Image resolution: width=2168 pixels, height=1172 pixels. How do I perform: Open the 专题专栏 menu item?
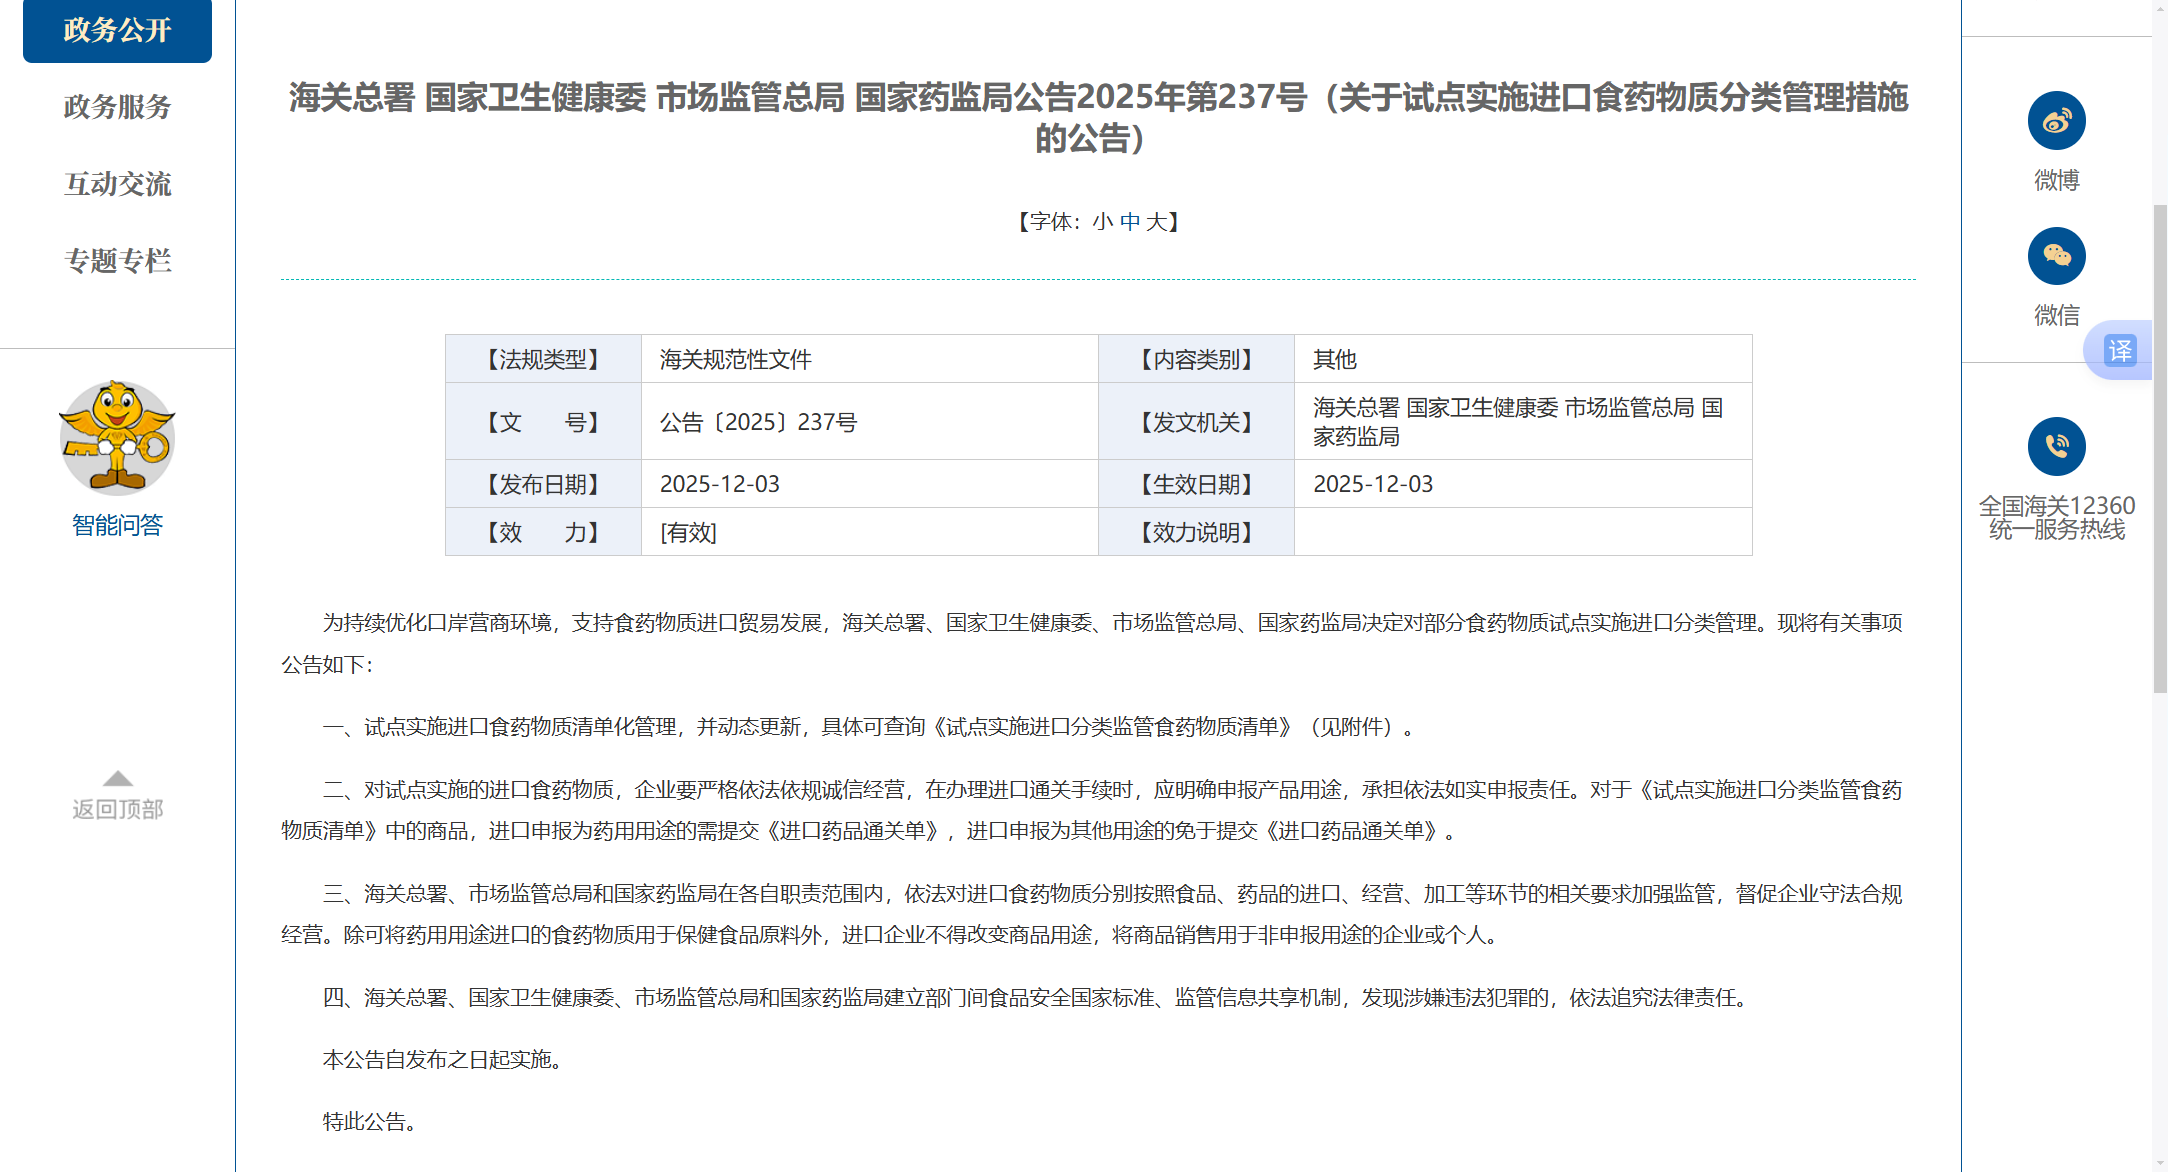pos(117,261)
